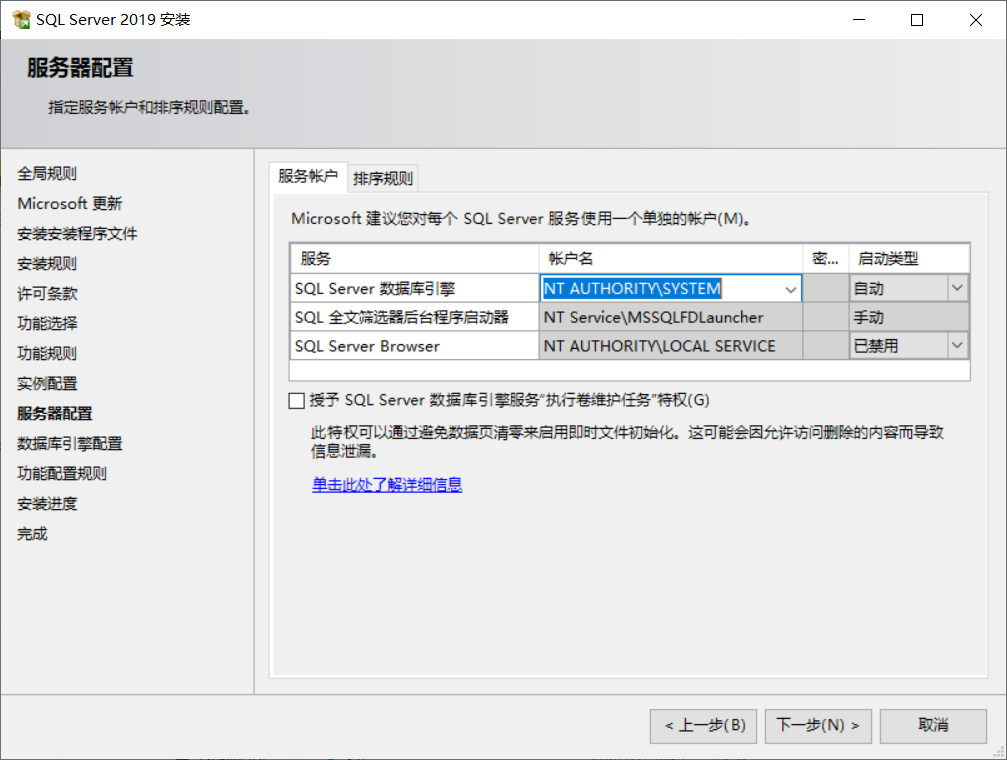The image size is (1007, 760).
Task: Select the 安装安装程序文件 step
Action: [77, 234]
